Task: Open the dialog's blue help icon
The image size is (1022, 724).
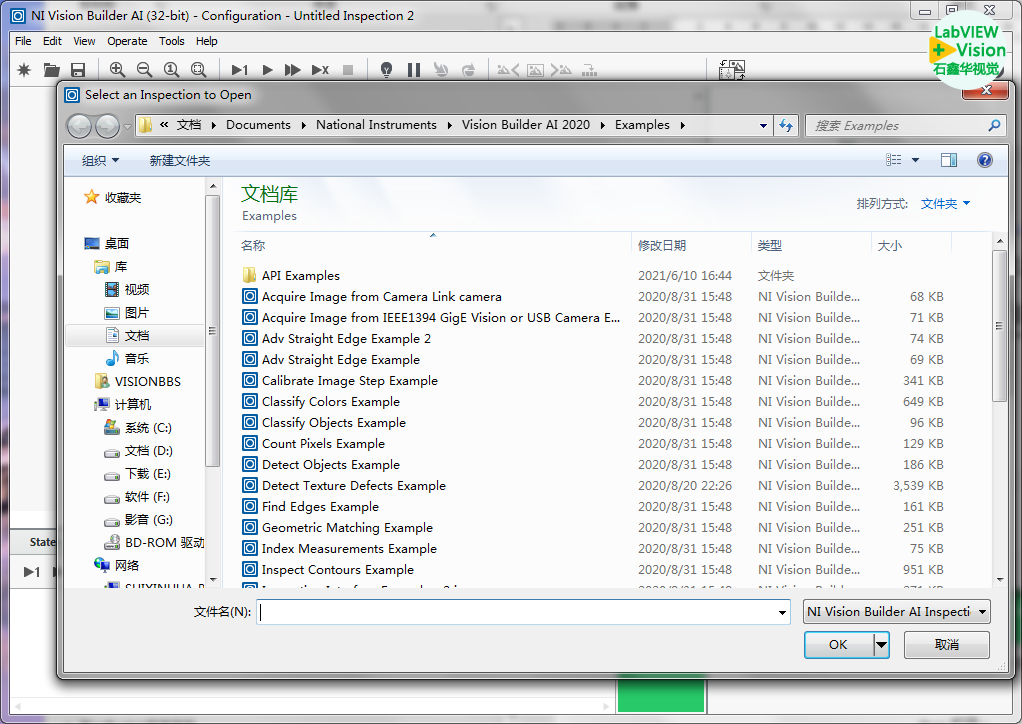Action: pos(984,160)
